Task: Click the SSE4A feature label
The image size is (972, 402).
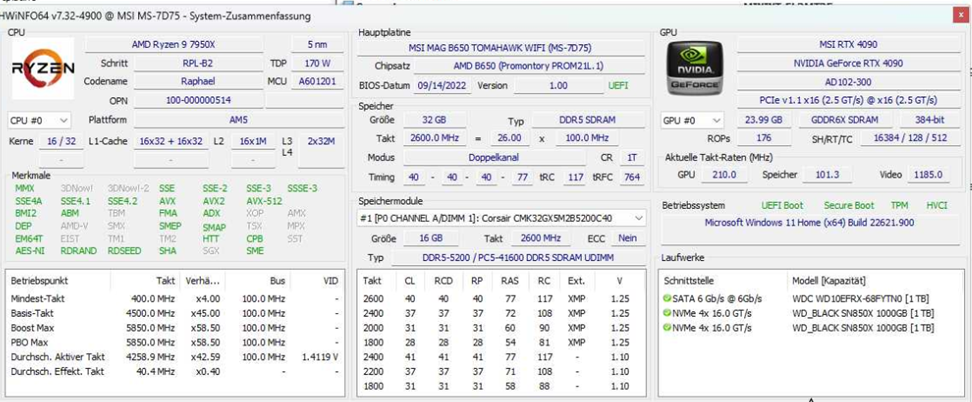Action: tap(29, 201)
